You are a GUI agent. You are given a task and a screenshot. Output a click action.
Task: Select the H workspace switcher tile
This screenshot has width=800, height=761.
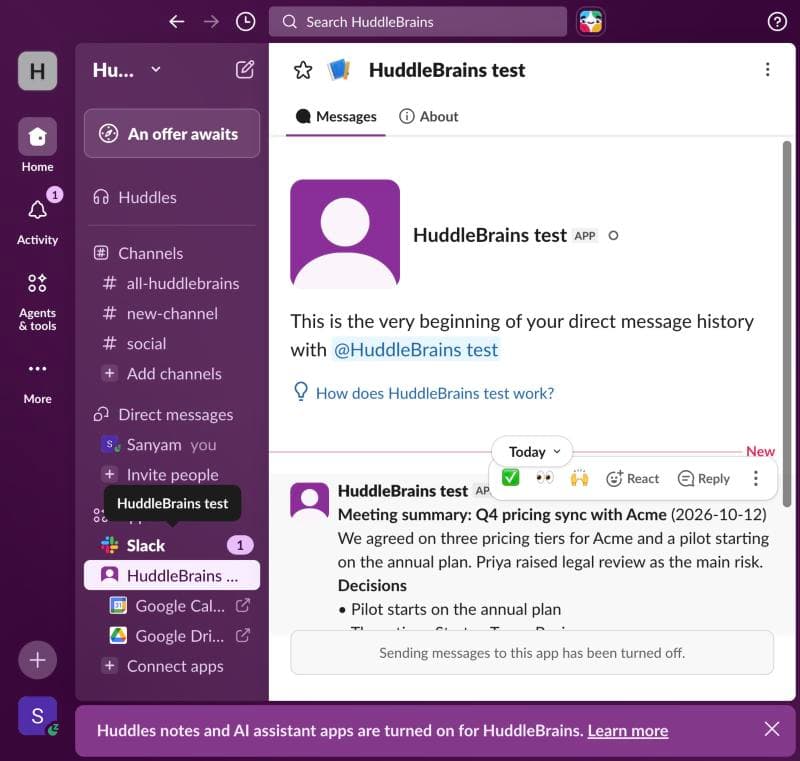37,71
